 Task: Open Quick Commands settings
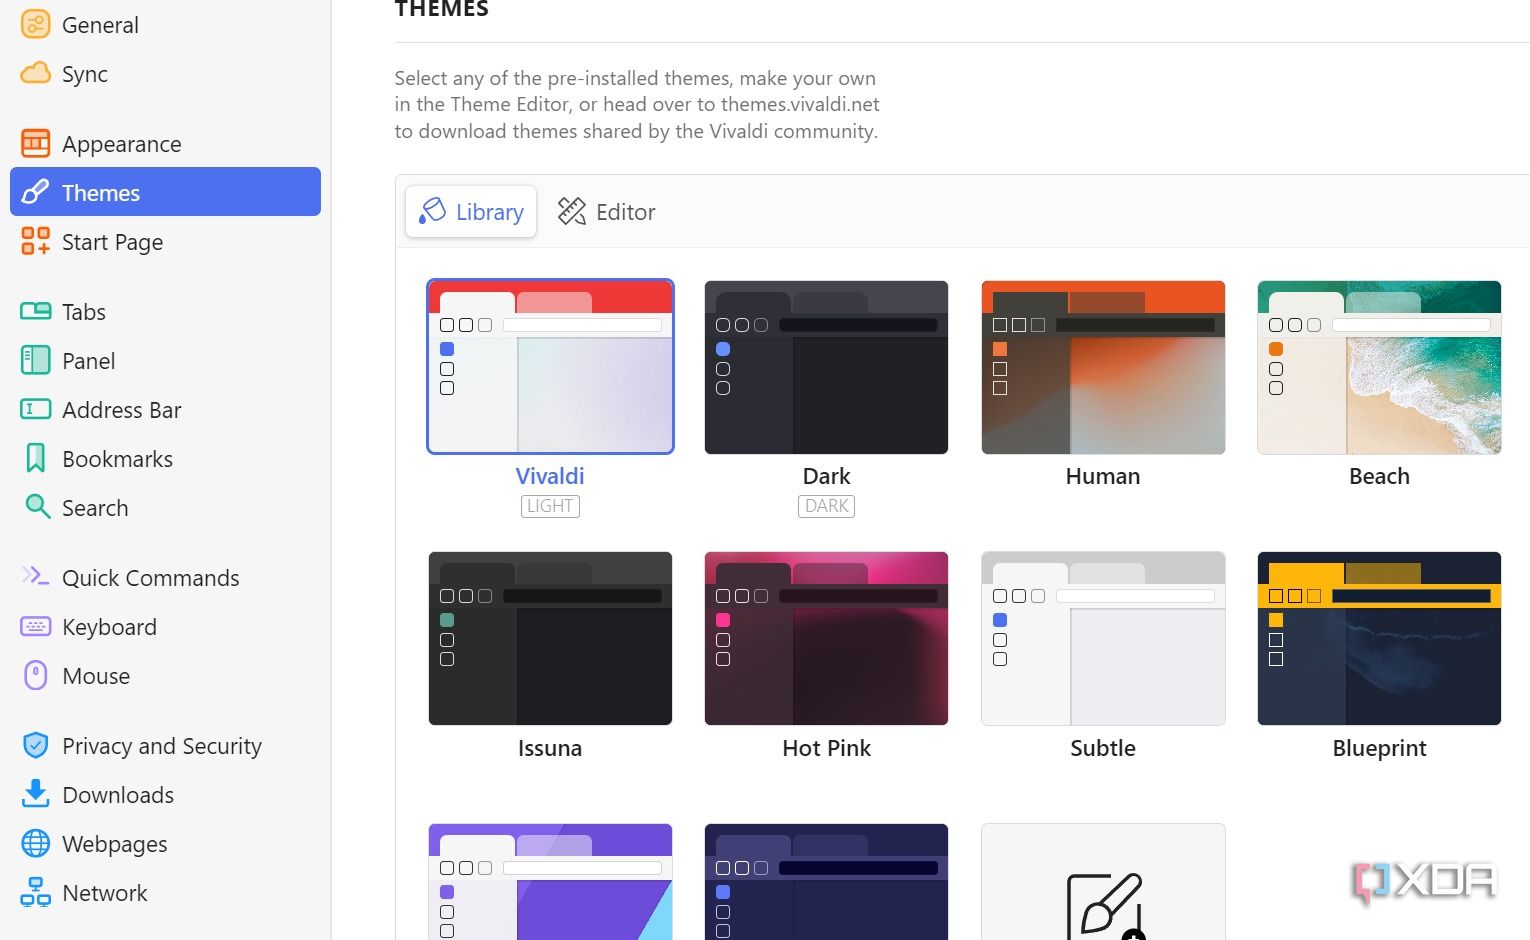165,578
